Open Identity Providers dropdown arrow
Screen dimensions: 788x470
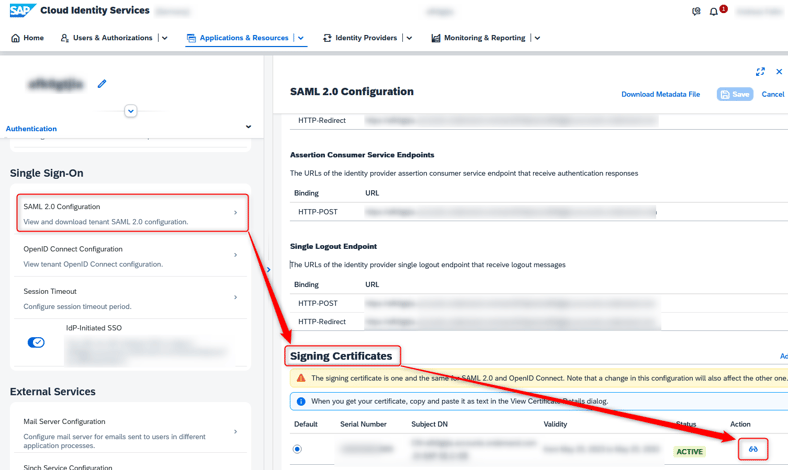(x=409, y=38)
